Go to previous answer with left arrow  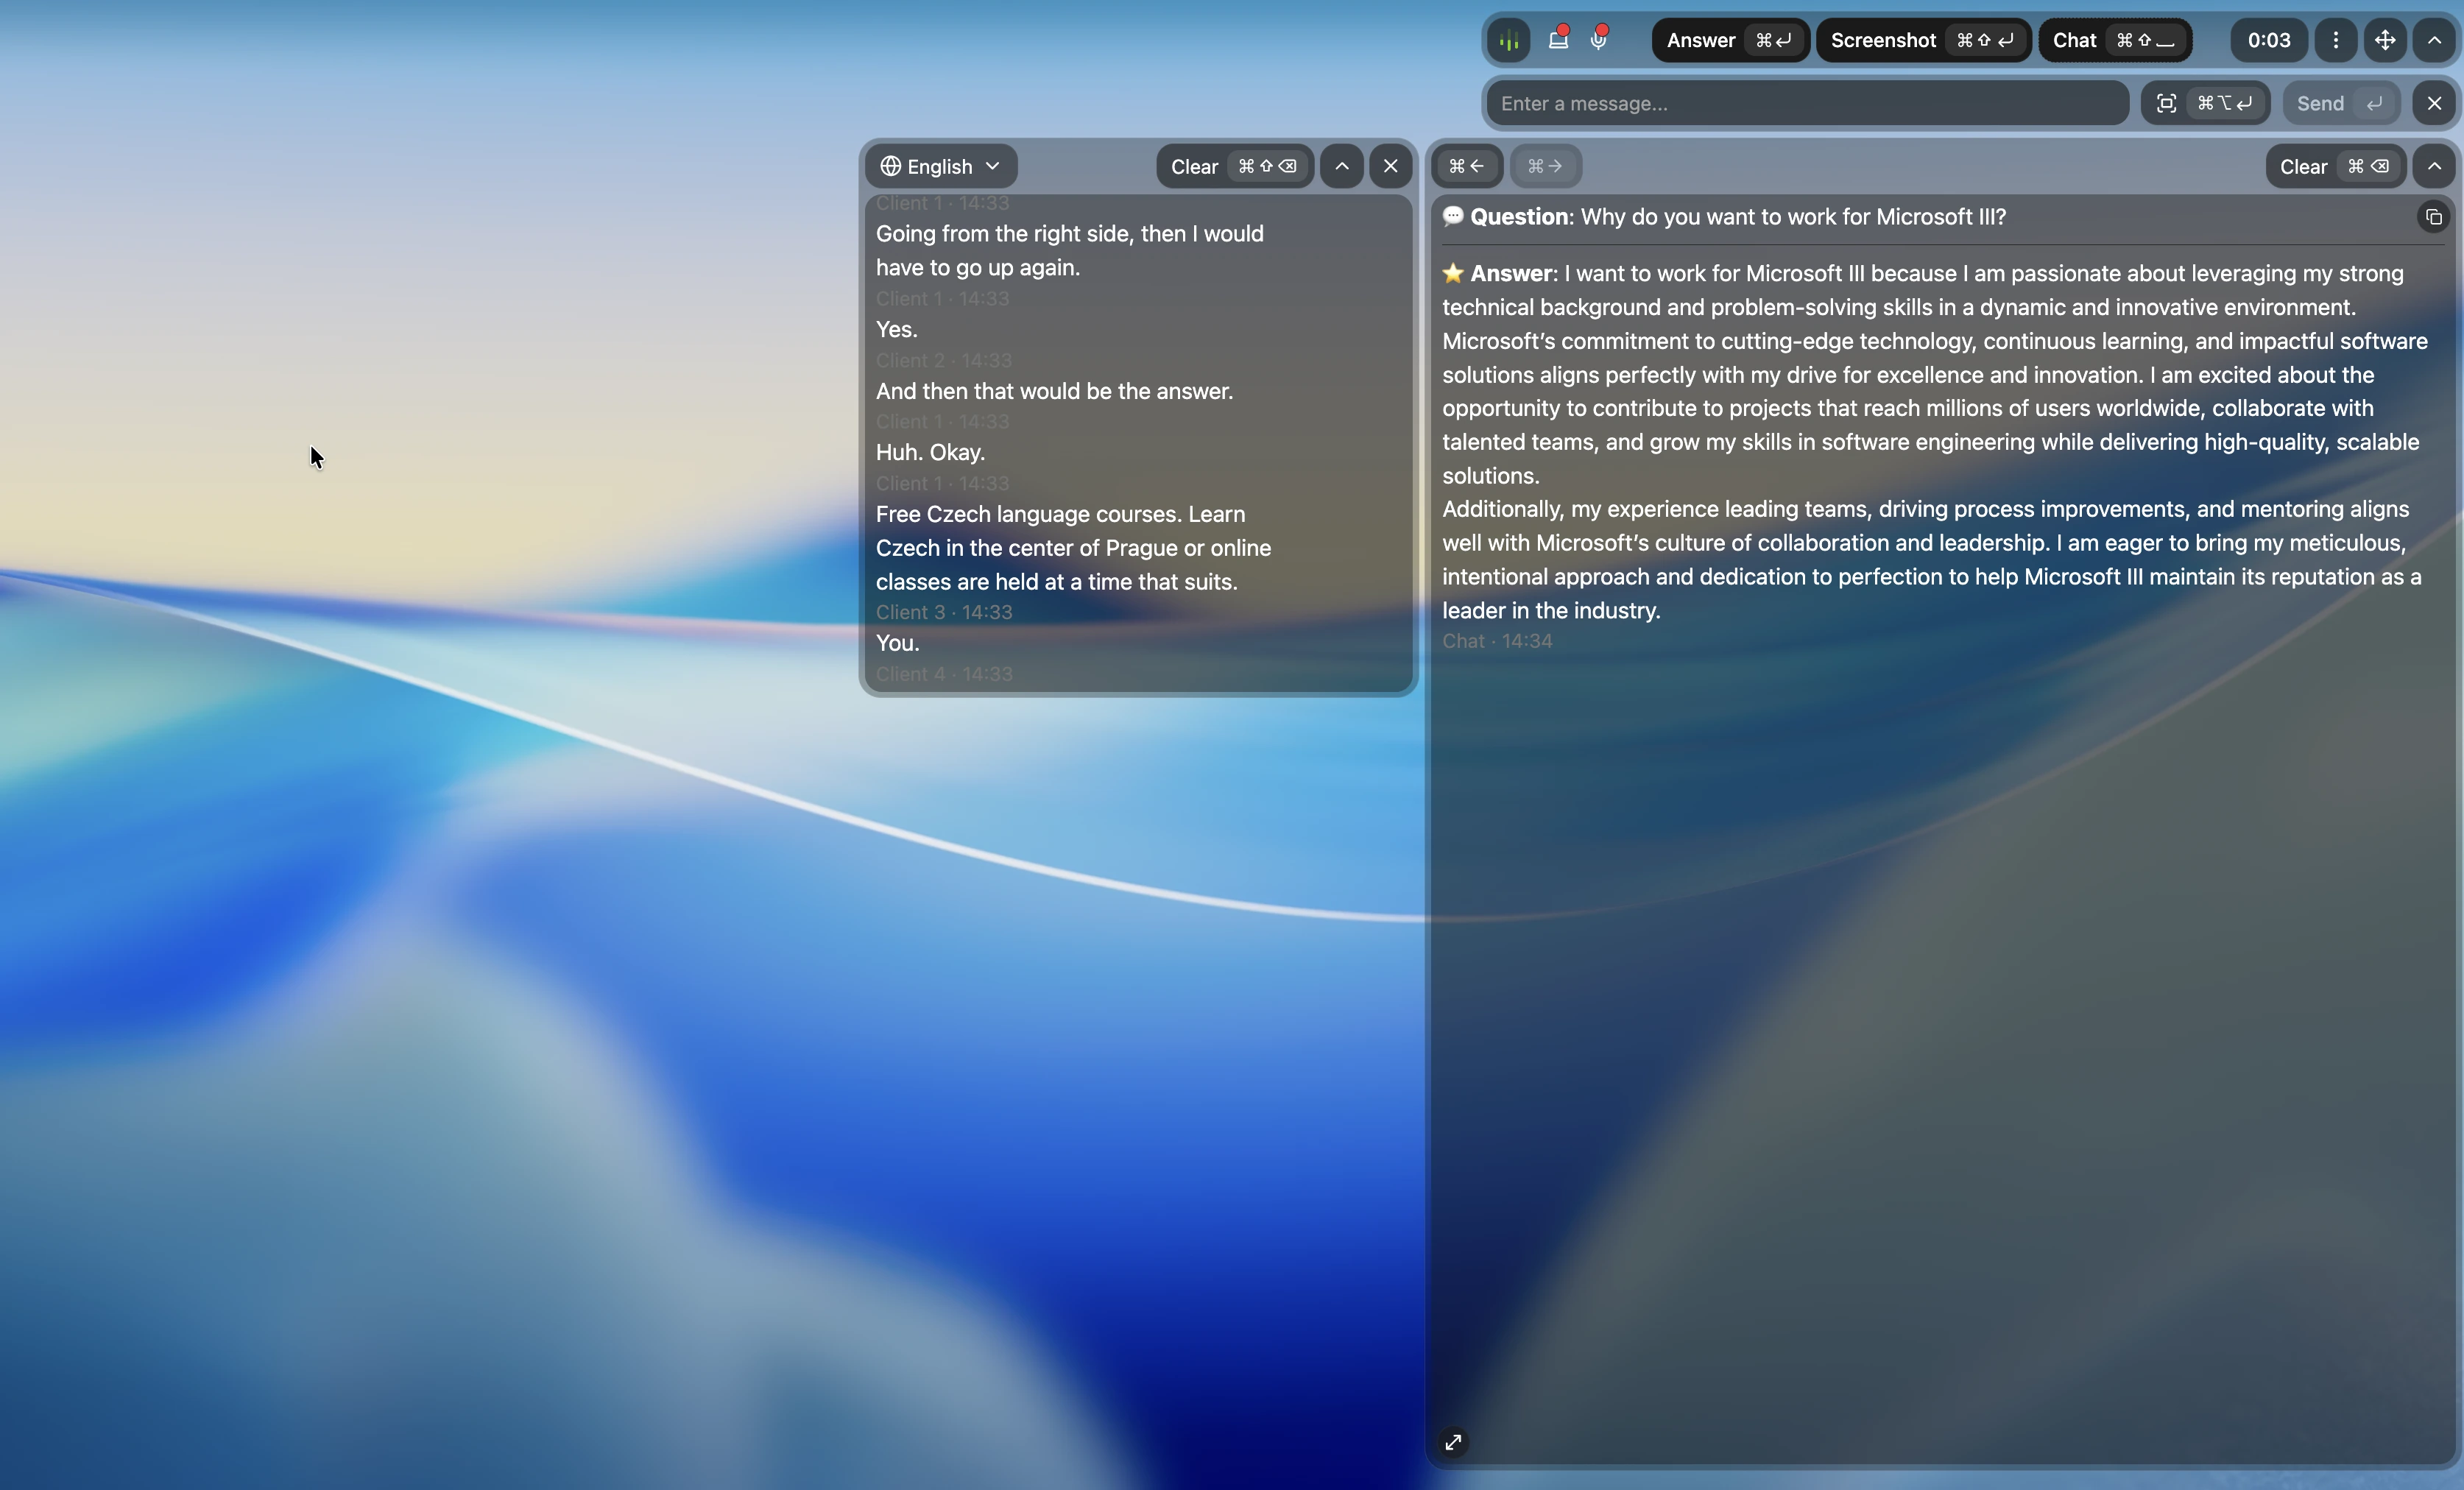pos(1467,166)
